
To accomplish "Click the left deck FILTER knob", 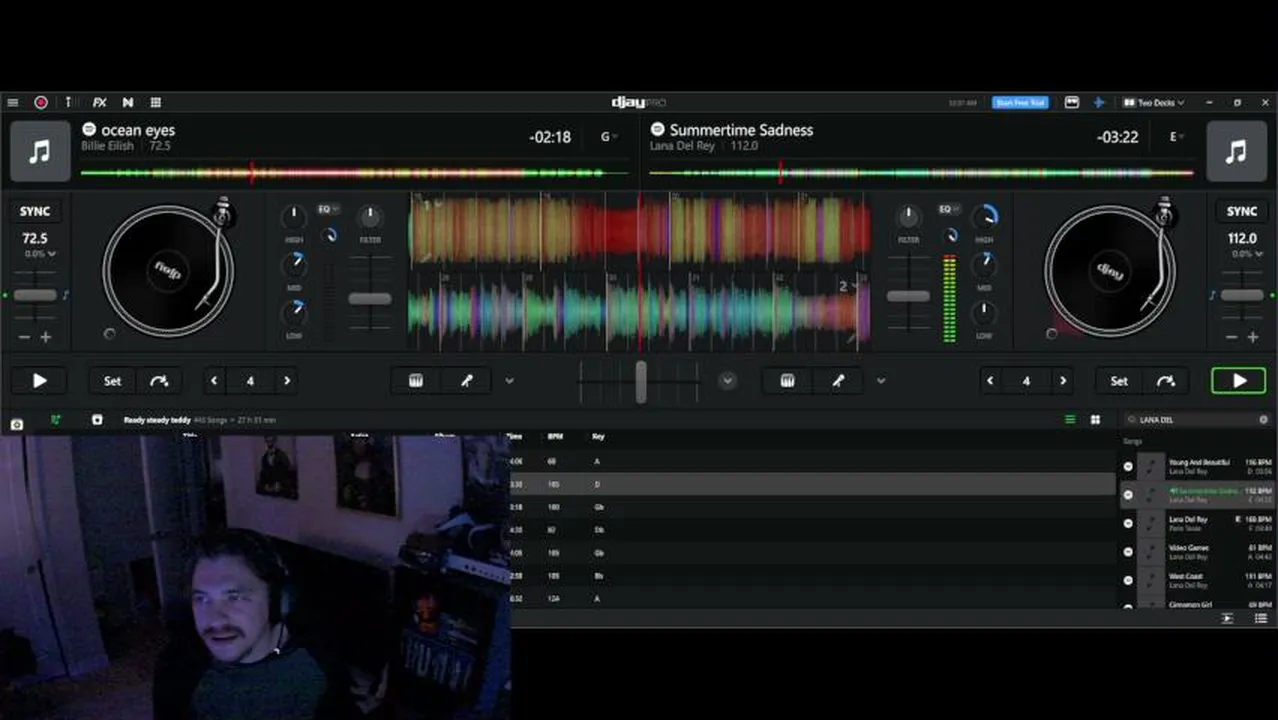I will pyautogui.click(x=370, y=216).
